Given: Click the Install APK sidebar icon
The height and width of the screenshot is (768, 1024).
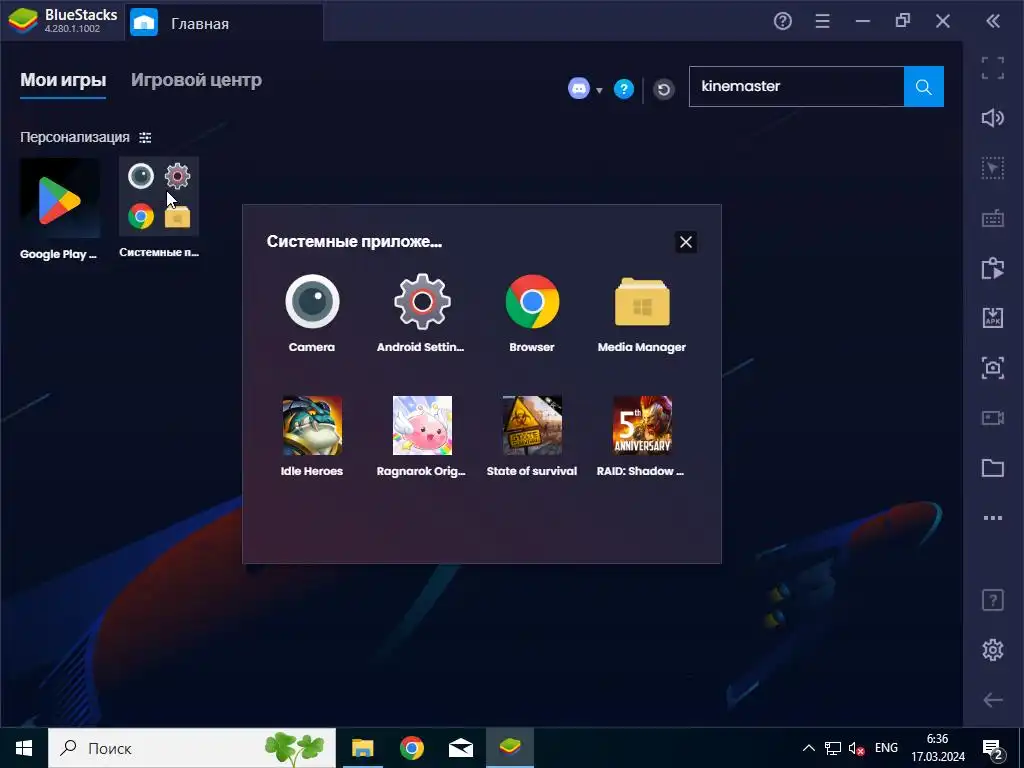Looking at the screenshot, I should [x=993, y=318].
